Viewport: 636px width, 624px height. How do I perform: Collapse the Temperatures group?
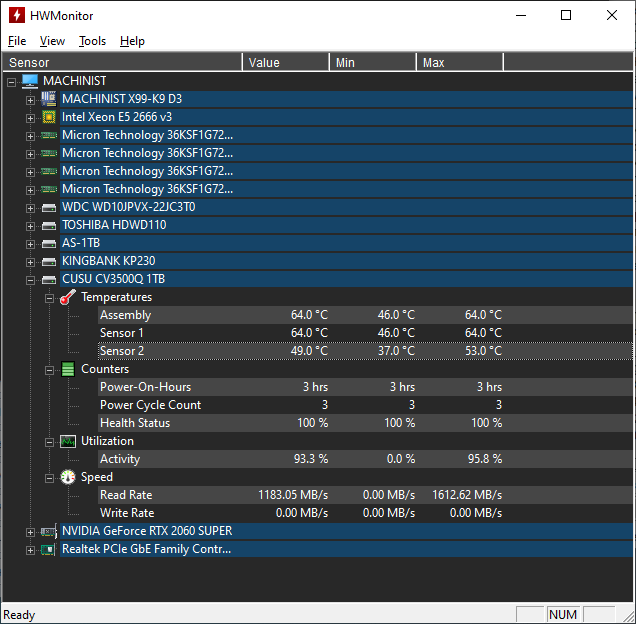(49, 299)
